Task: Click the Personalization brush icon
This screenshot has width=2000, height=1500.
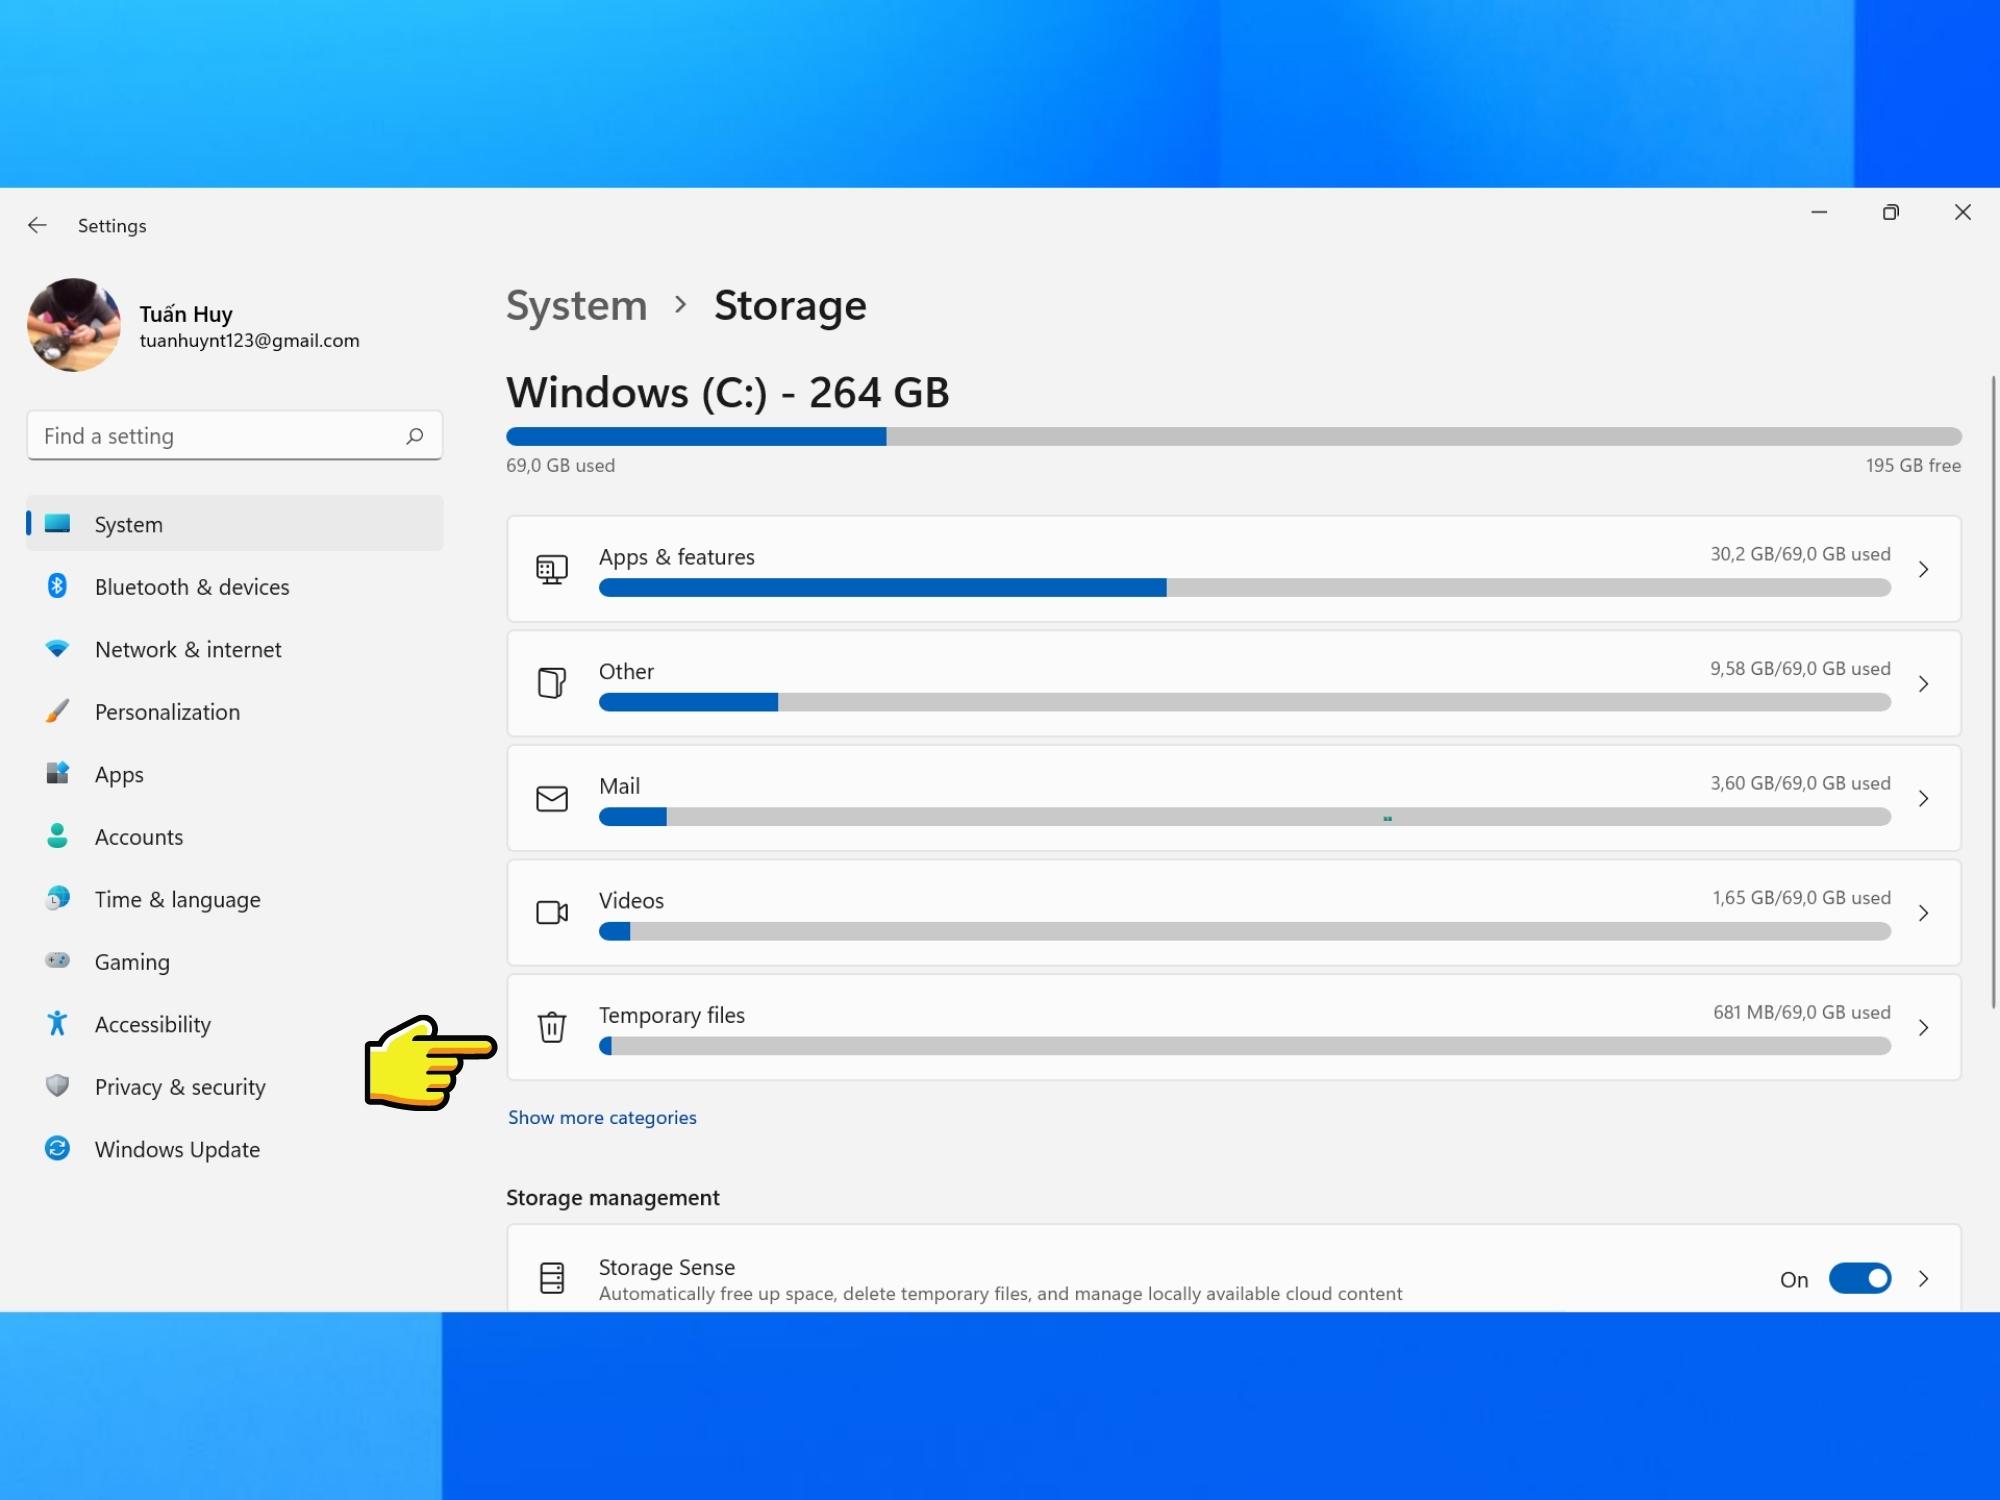Action: coord(58,711)
